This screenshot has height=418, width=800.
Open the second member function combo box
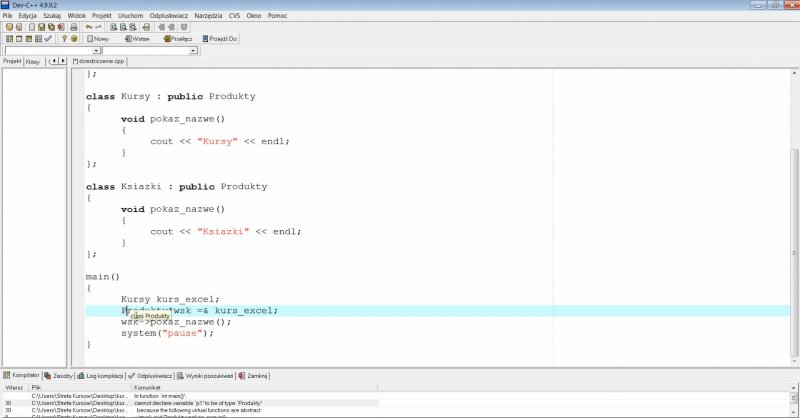(x=152, y=50)
